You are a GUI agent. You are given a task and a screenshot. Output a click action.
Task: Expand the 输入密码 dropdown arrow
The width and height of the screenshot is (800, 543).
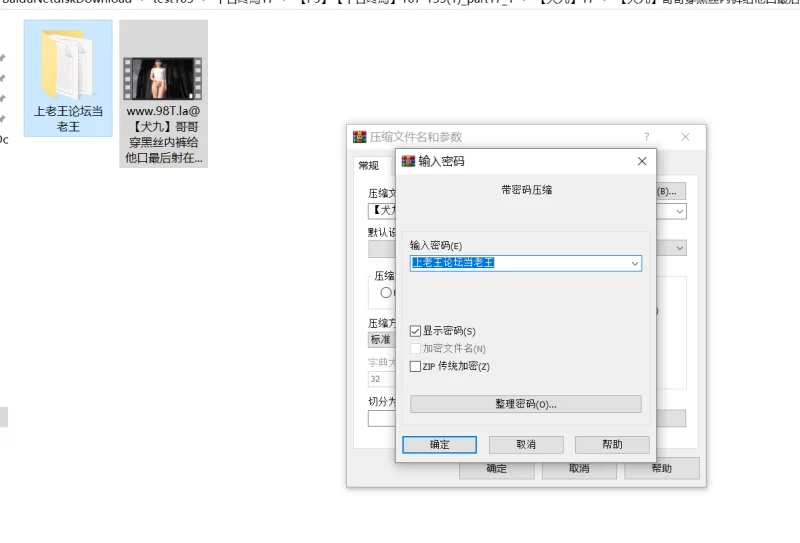tap(635, 263)
